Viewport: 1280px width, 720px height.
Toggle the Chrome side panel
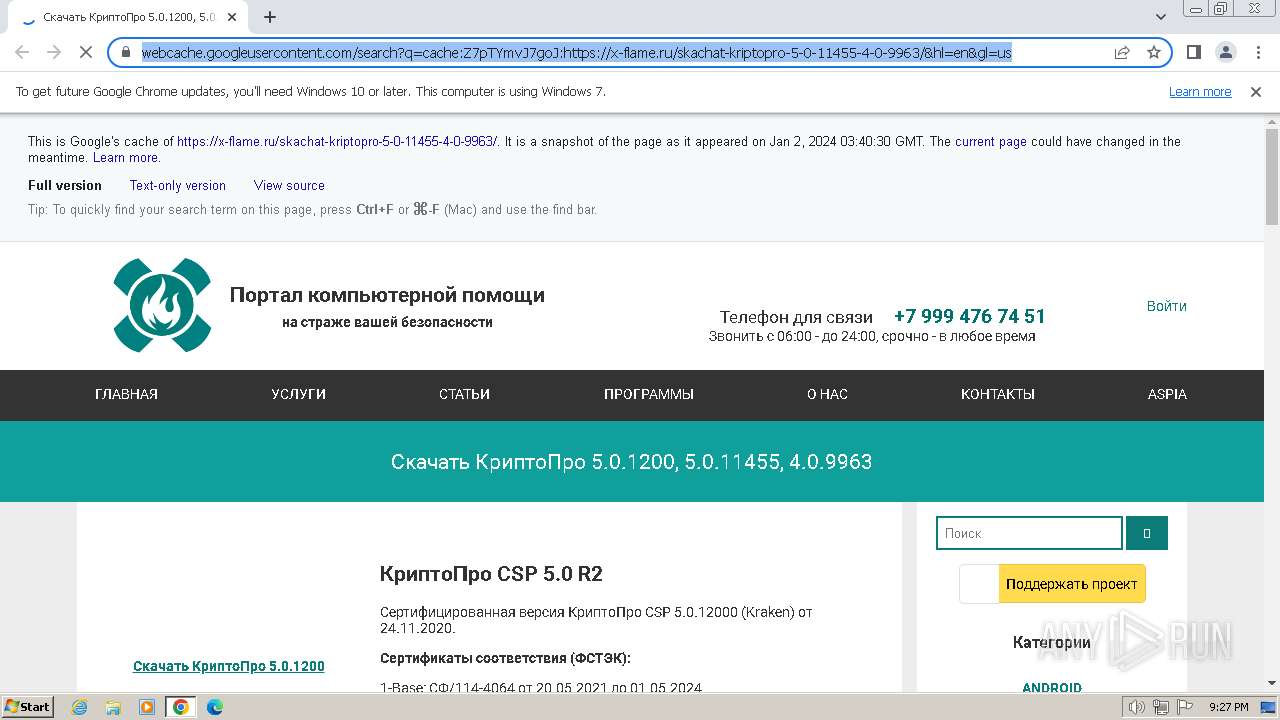click(x=1193, y=52)
